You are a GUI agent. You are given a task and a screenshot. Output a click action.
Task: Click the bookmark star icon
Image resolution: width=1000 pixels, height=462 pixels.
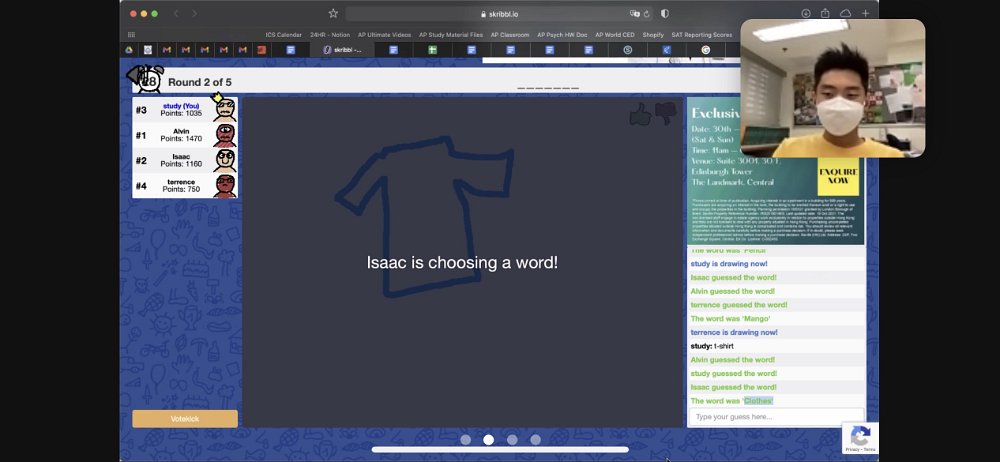[x=333, y=13]
